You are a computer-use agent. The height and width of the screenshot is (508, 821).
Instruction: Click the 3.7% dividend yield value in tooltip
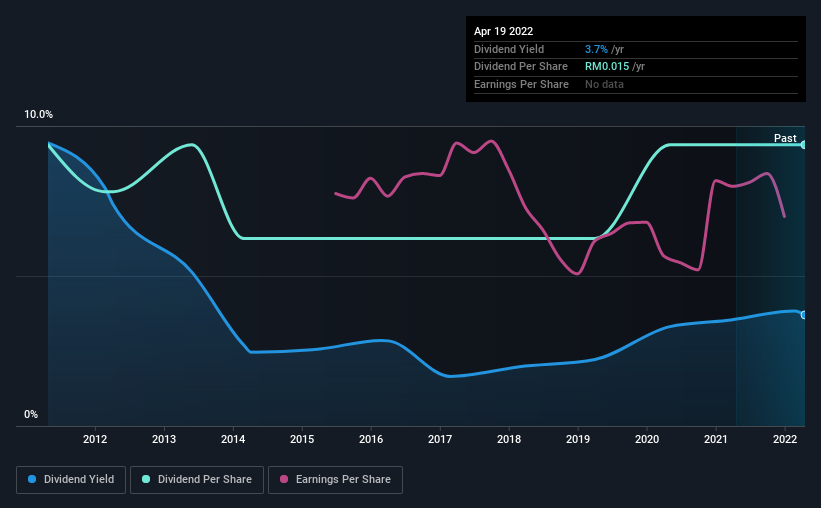point(596,49)
